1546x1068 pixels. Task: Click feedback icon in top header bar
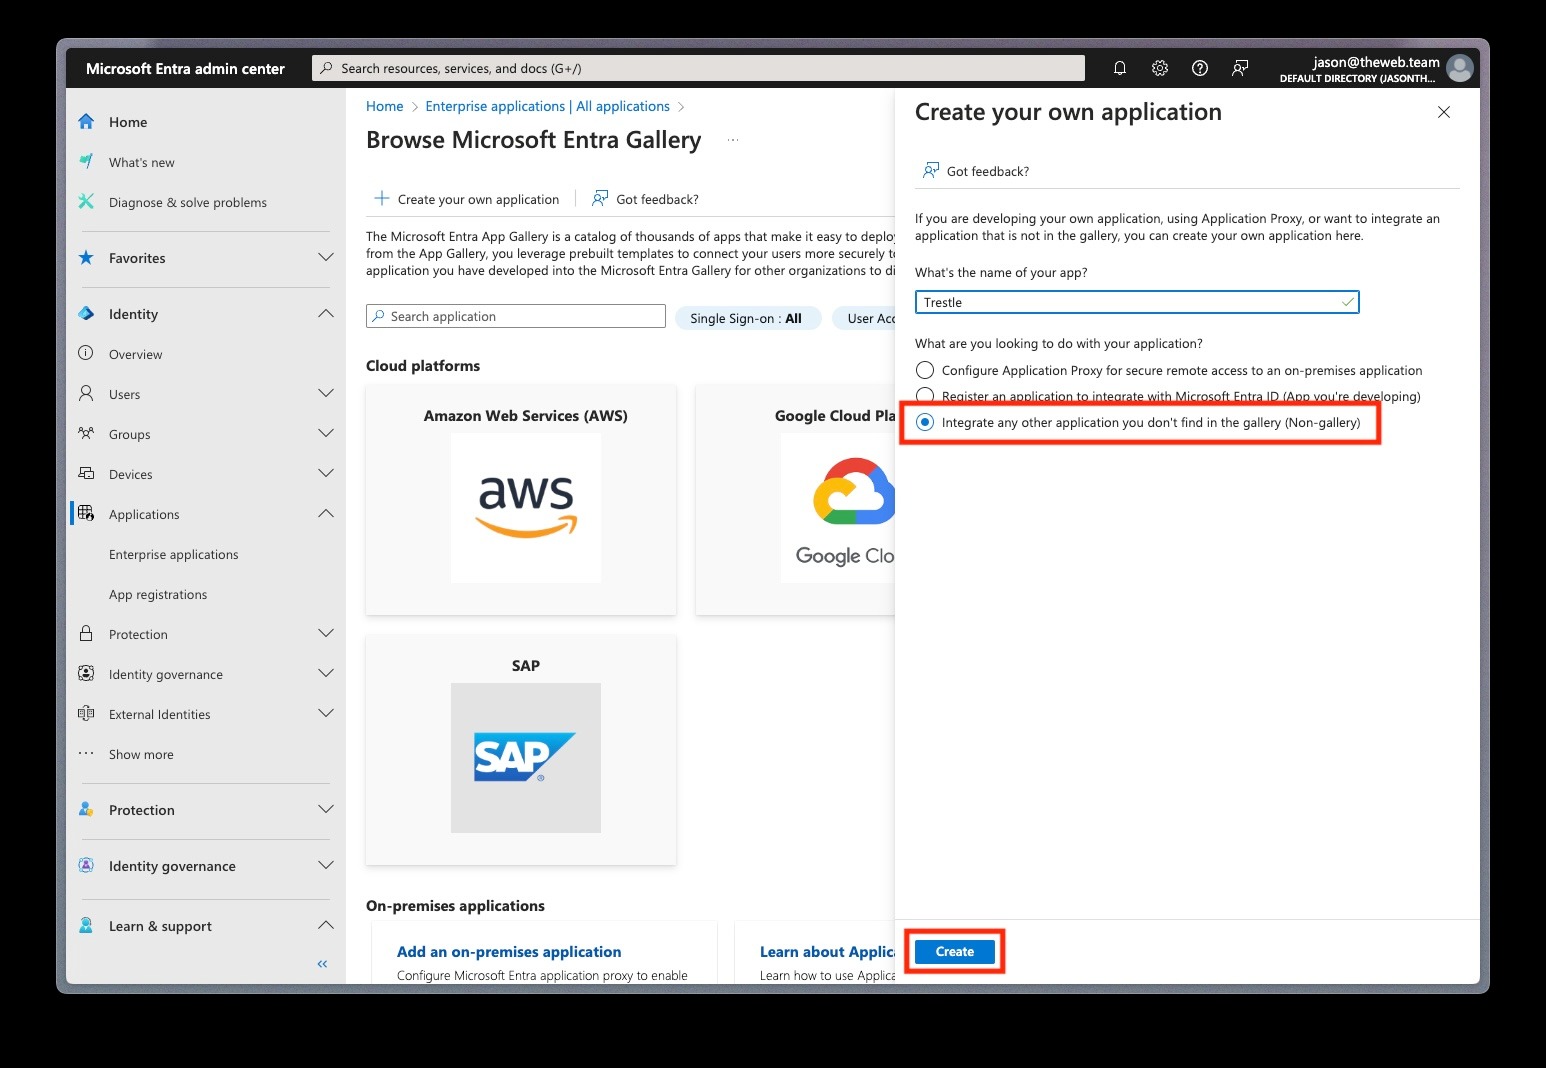[1240, 68]
